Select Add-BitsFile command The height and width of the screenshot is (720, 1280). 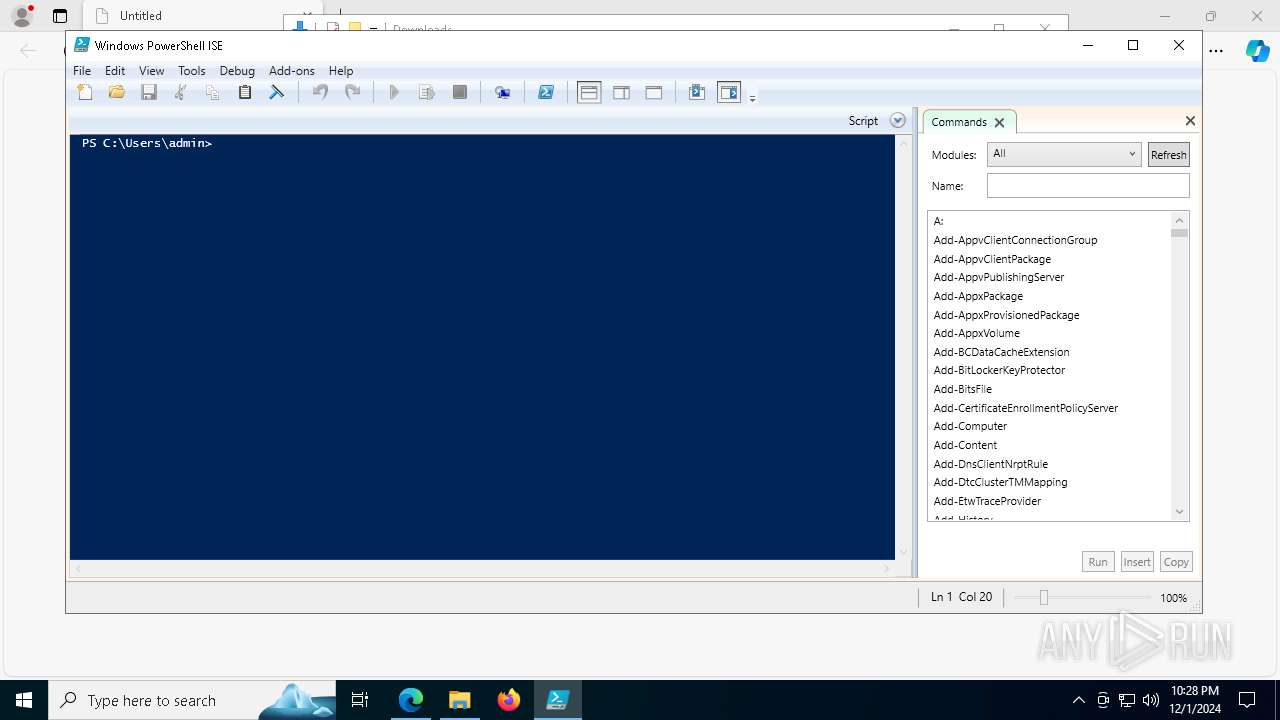pos(963,389)
